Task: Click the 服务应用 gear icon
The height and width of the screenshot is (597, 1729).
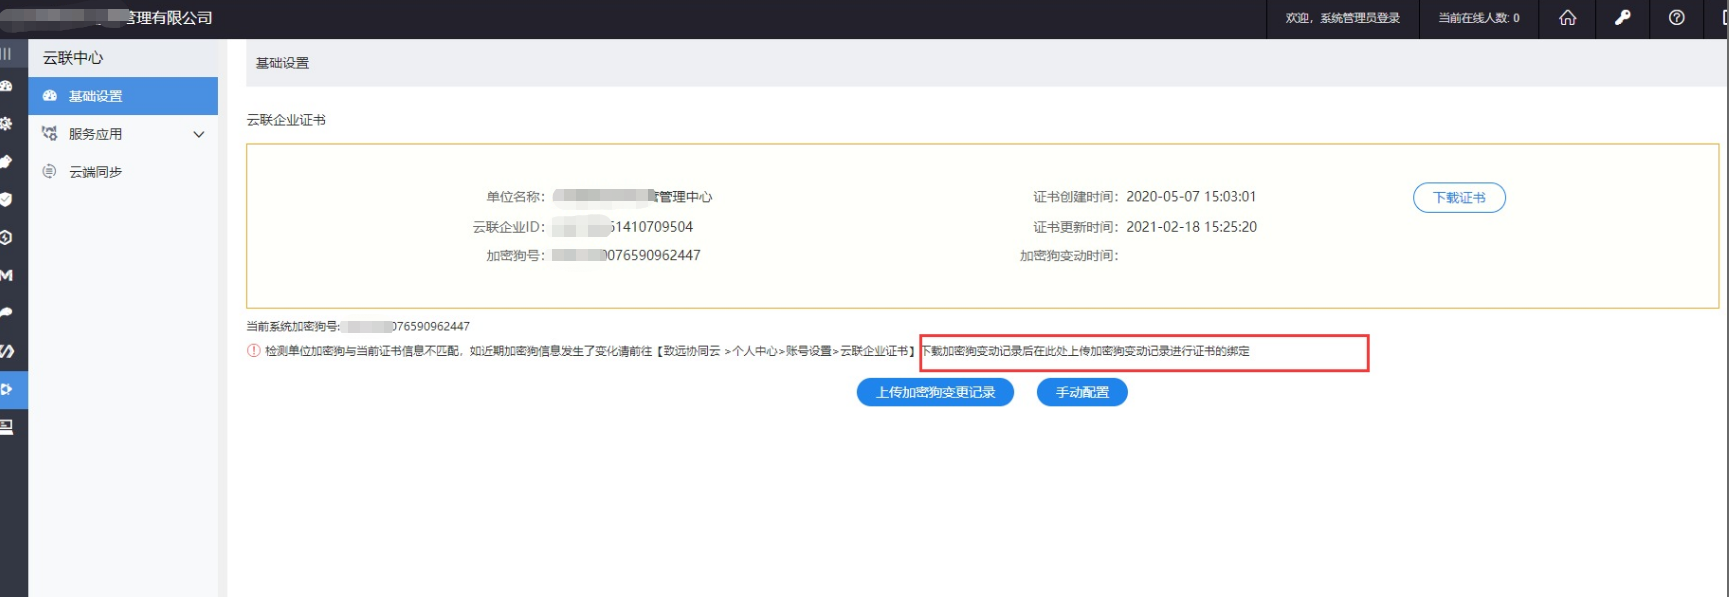Action: [x=49, y=133]
